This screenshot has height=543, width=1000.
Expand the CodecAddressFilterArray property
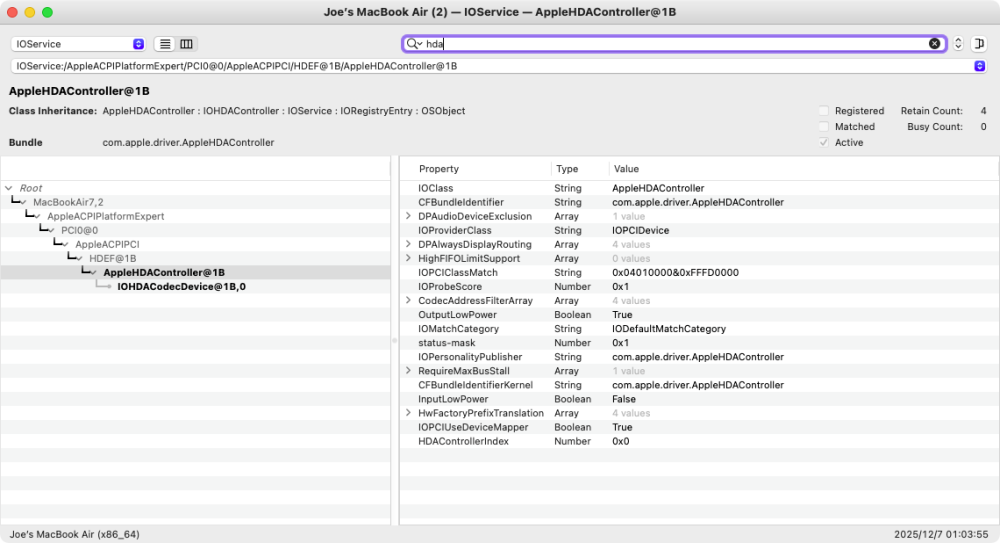(408, 301)
